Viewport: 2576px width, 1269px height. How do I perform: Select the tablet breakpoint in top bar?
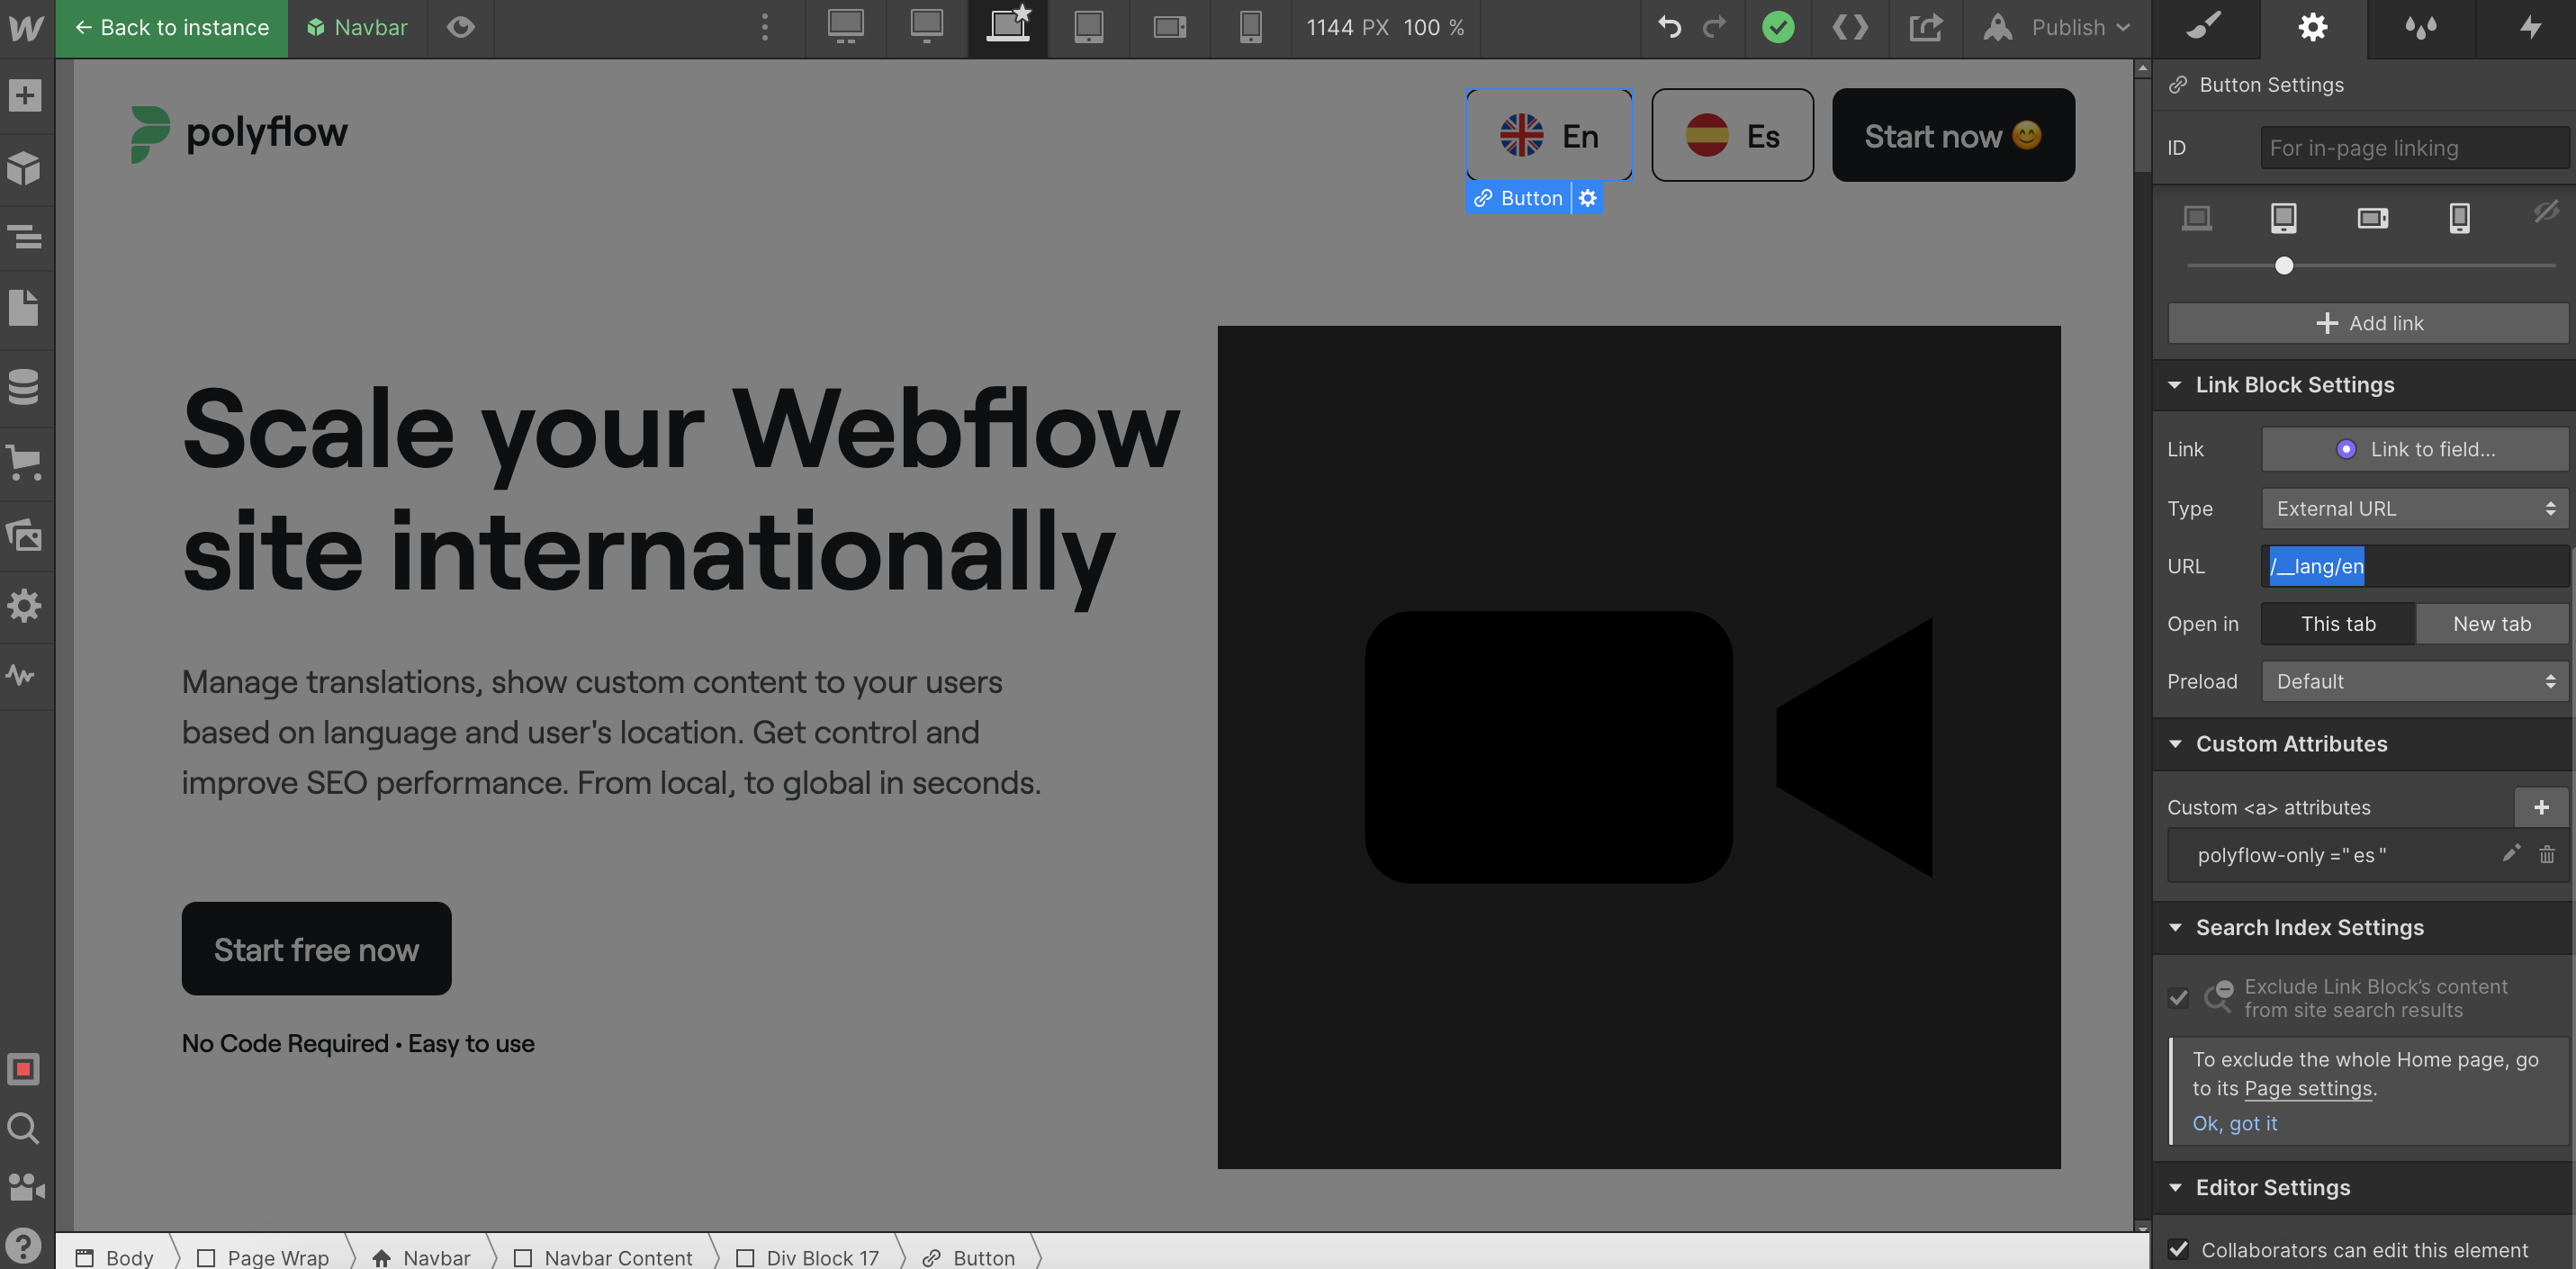click(x=1089, y=27)
